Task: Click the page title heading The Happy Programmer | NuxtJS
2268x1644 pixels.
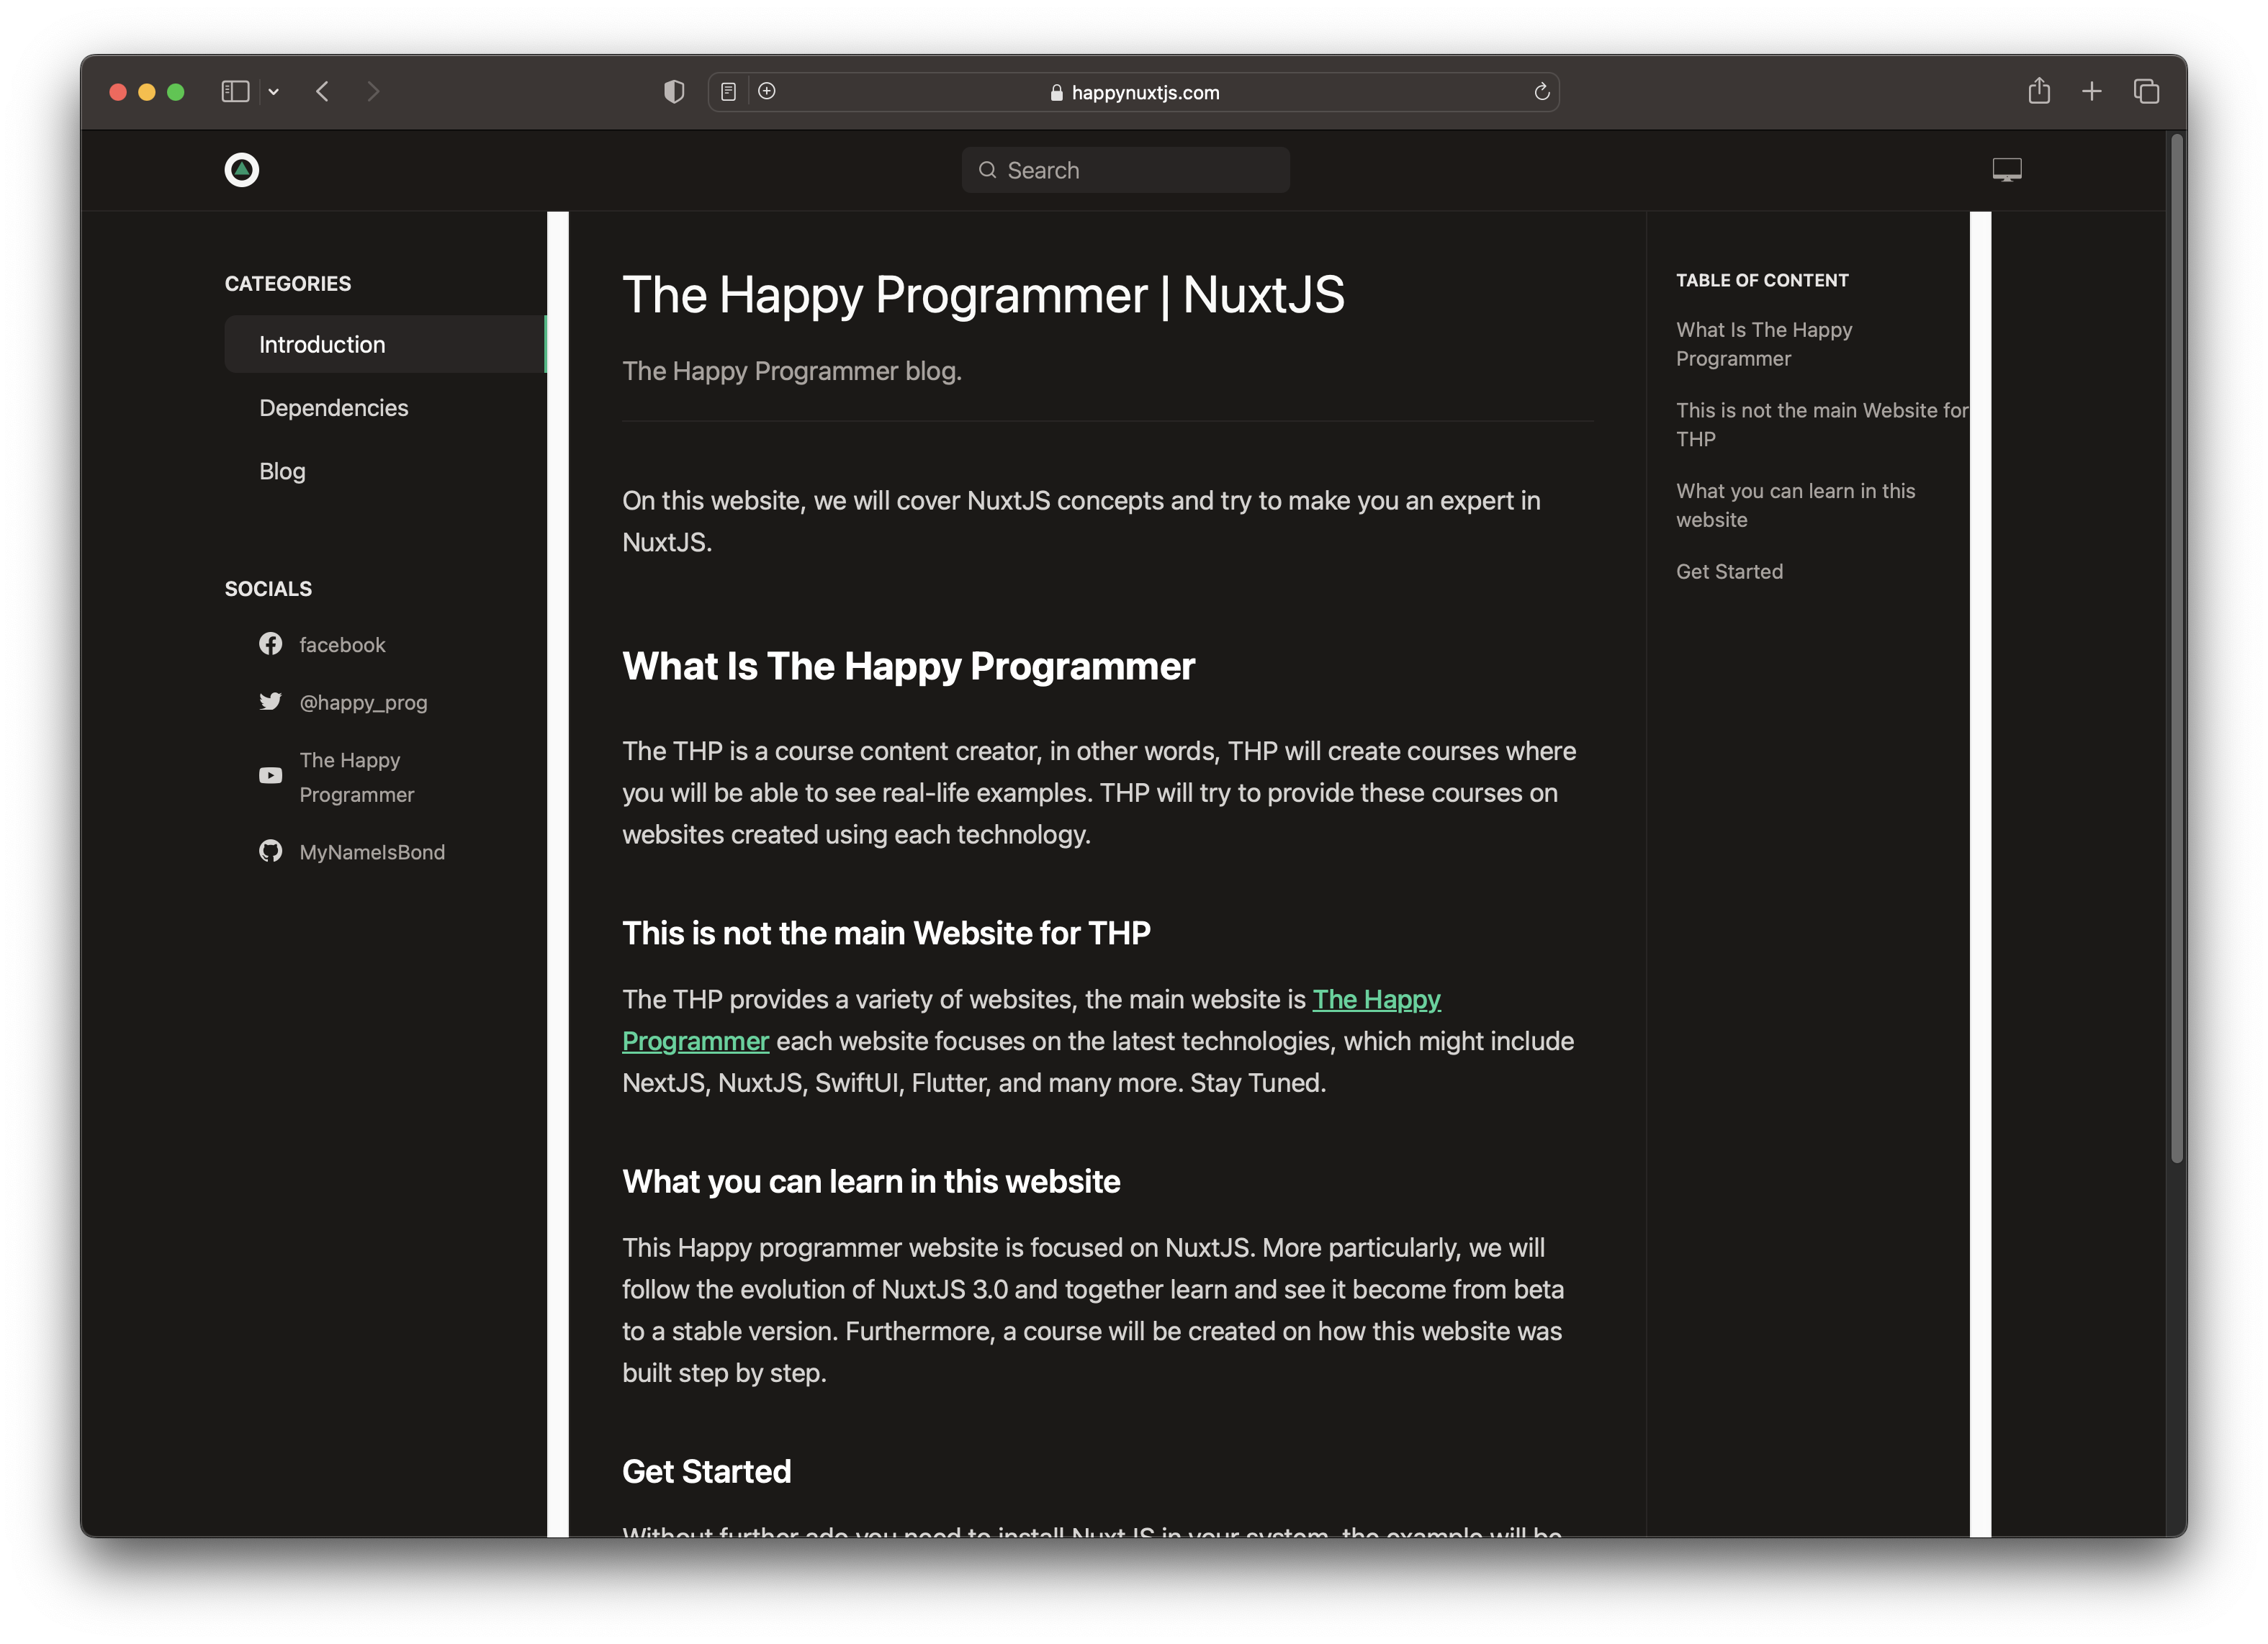Action: (983, 295)
